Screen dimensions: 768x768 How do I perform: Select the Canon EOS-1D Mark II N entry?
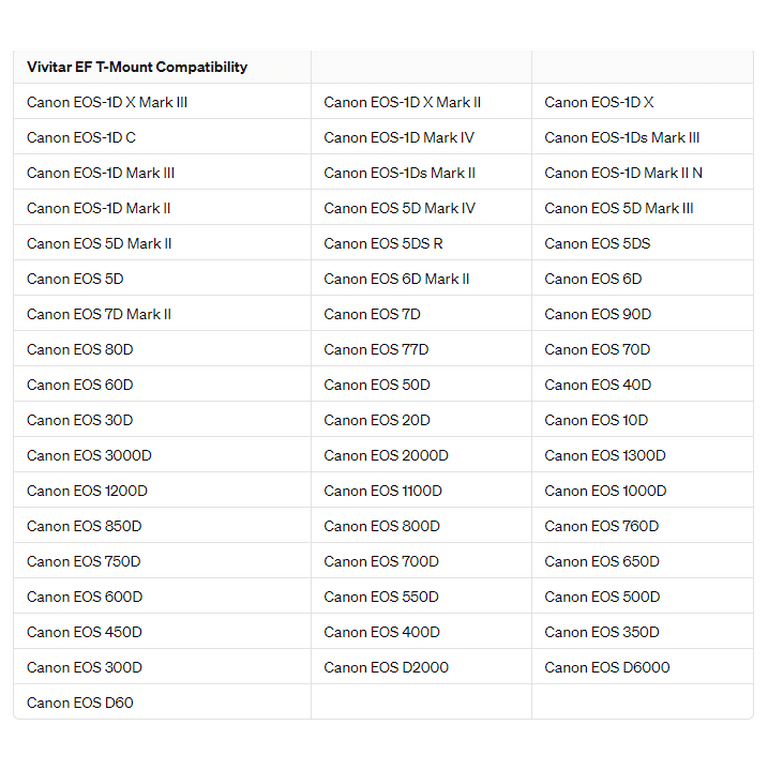coord(624,173)
